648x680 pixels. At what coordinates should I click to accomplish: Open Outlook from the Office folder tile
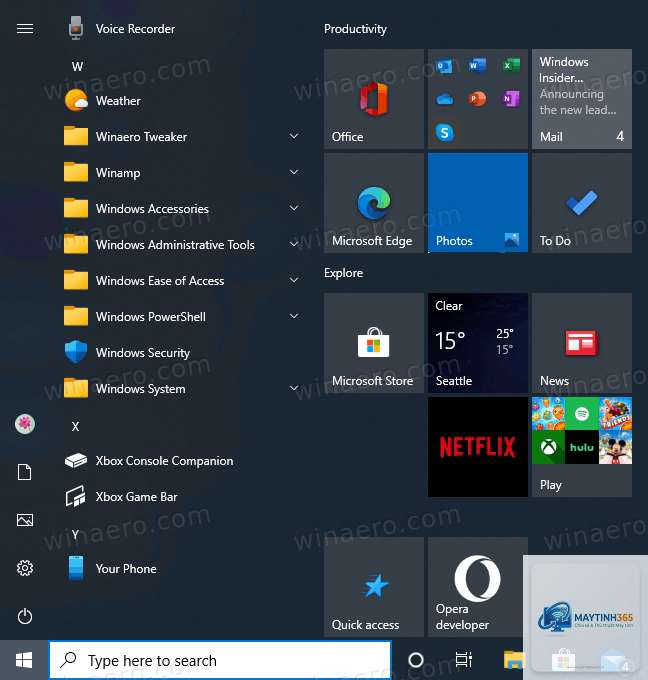(x=445, y=65)
